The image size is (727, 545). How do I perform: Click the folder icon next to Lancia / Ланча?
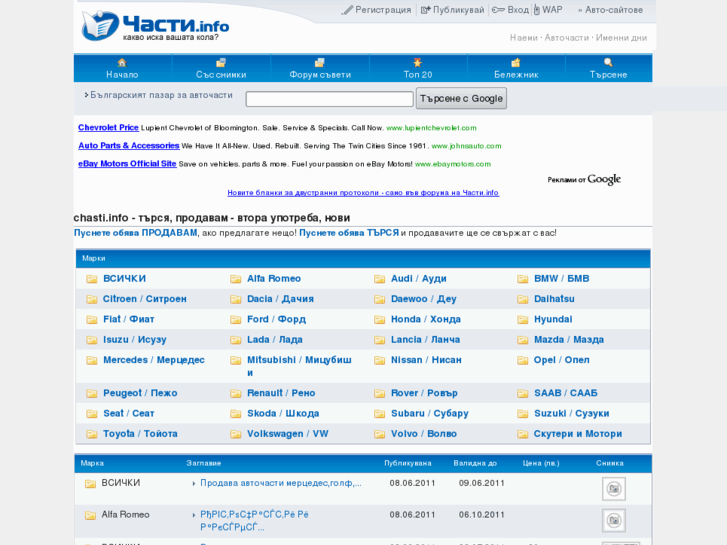click(x=380, y=340)
